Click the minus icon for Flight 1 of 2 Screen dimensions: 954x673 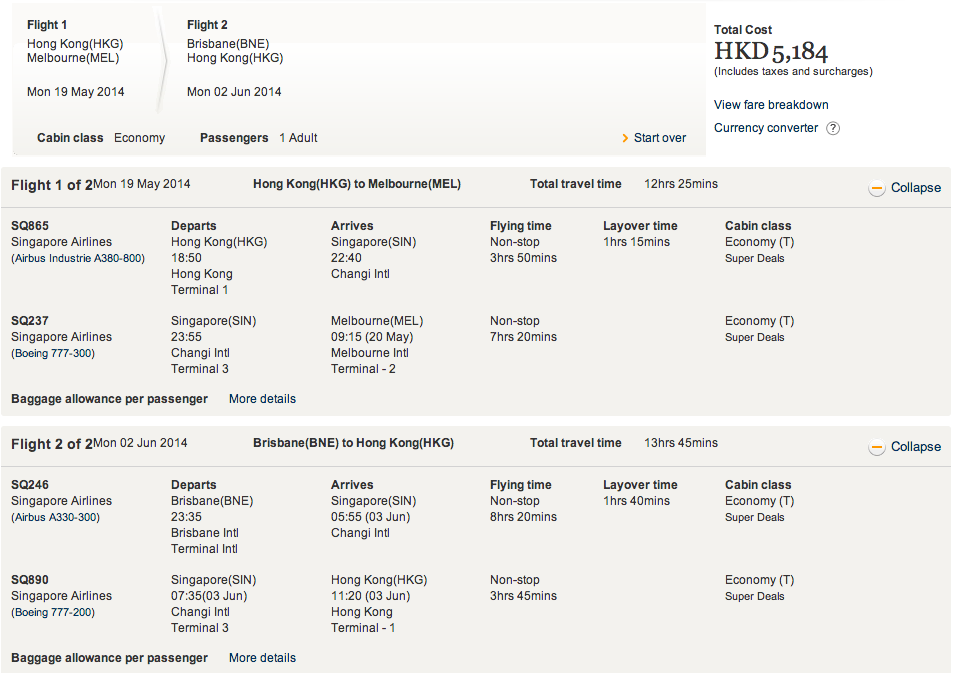pos(877,188)
